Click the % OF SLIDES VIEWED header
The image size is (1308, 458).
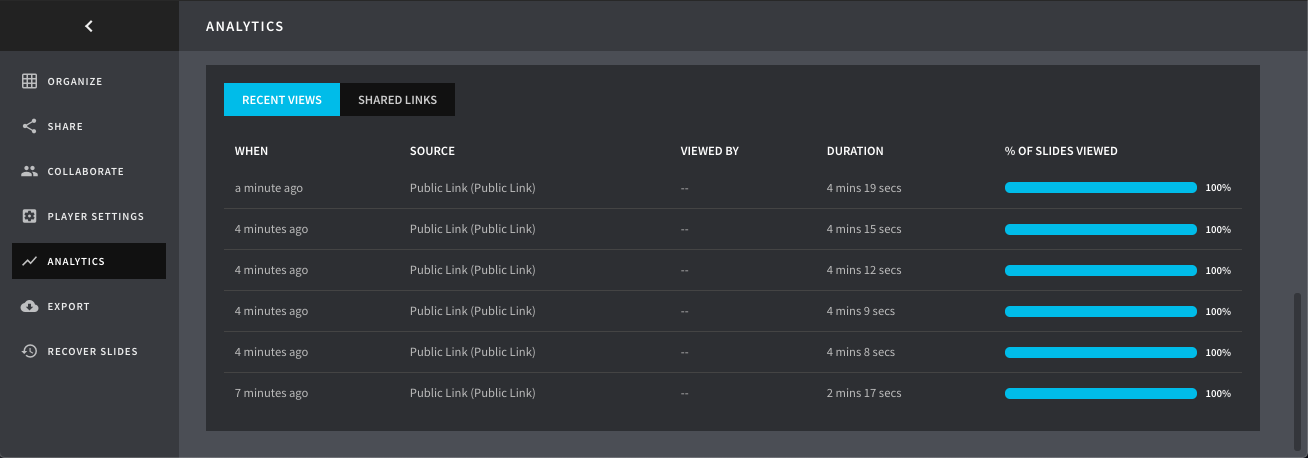point(1061,151)
